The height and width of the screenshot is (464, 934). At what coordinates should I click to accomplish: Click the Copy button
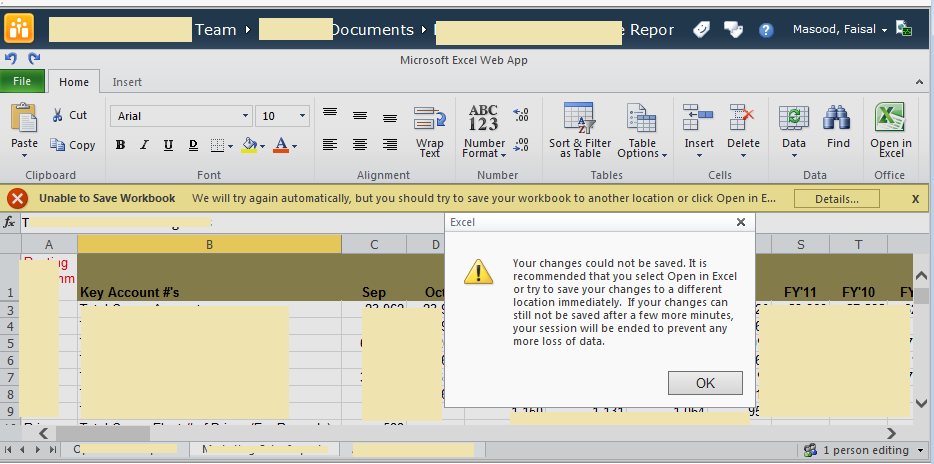[x=72, y=145]
